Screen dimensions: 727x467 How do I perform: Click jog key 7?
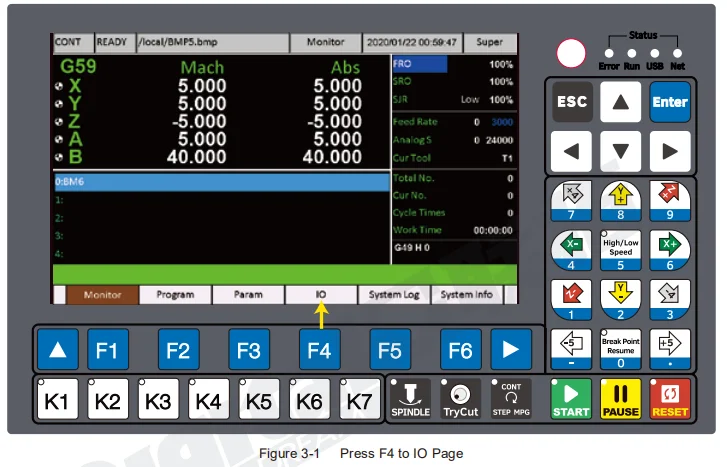coord(571,201)
